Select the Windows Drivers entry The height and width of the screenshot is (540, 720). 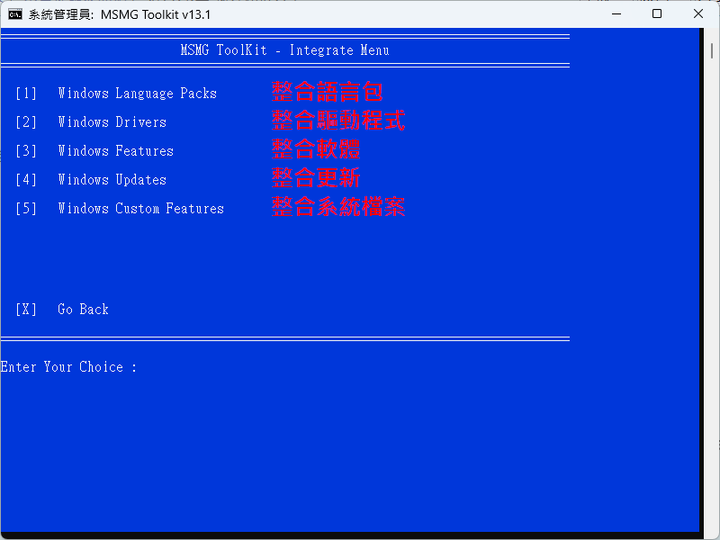click(112, 122)
